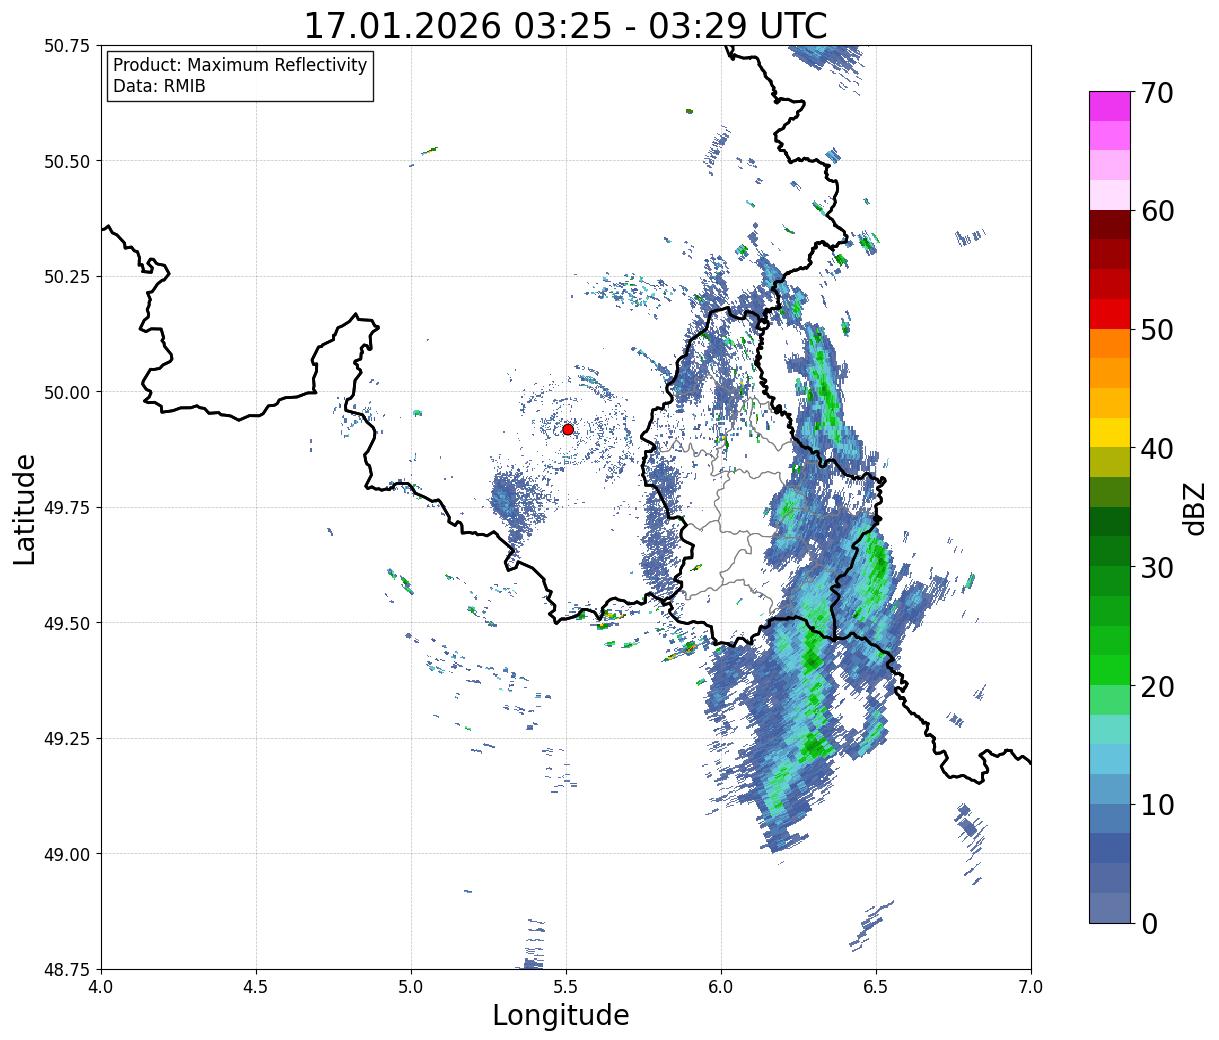
Task: Click the dark green swatch just above 30 dBZ
Action: point(1110,551)
